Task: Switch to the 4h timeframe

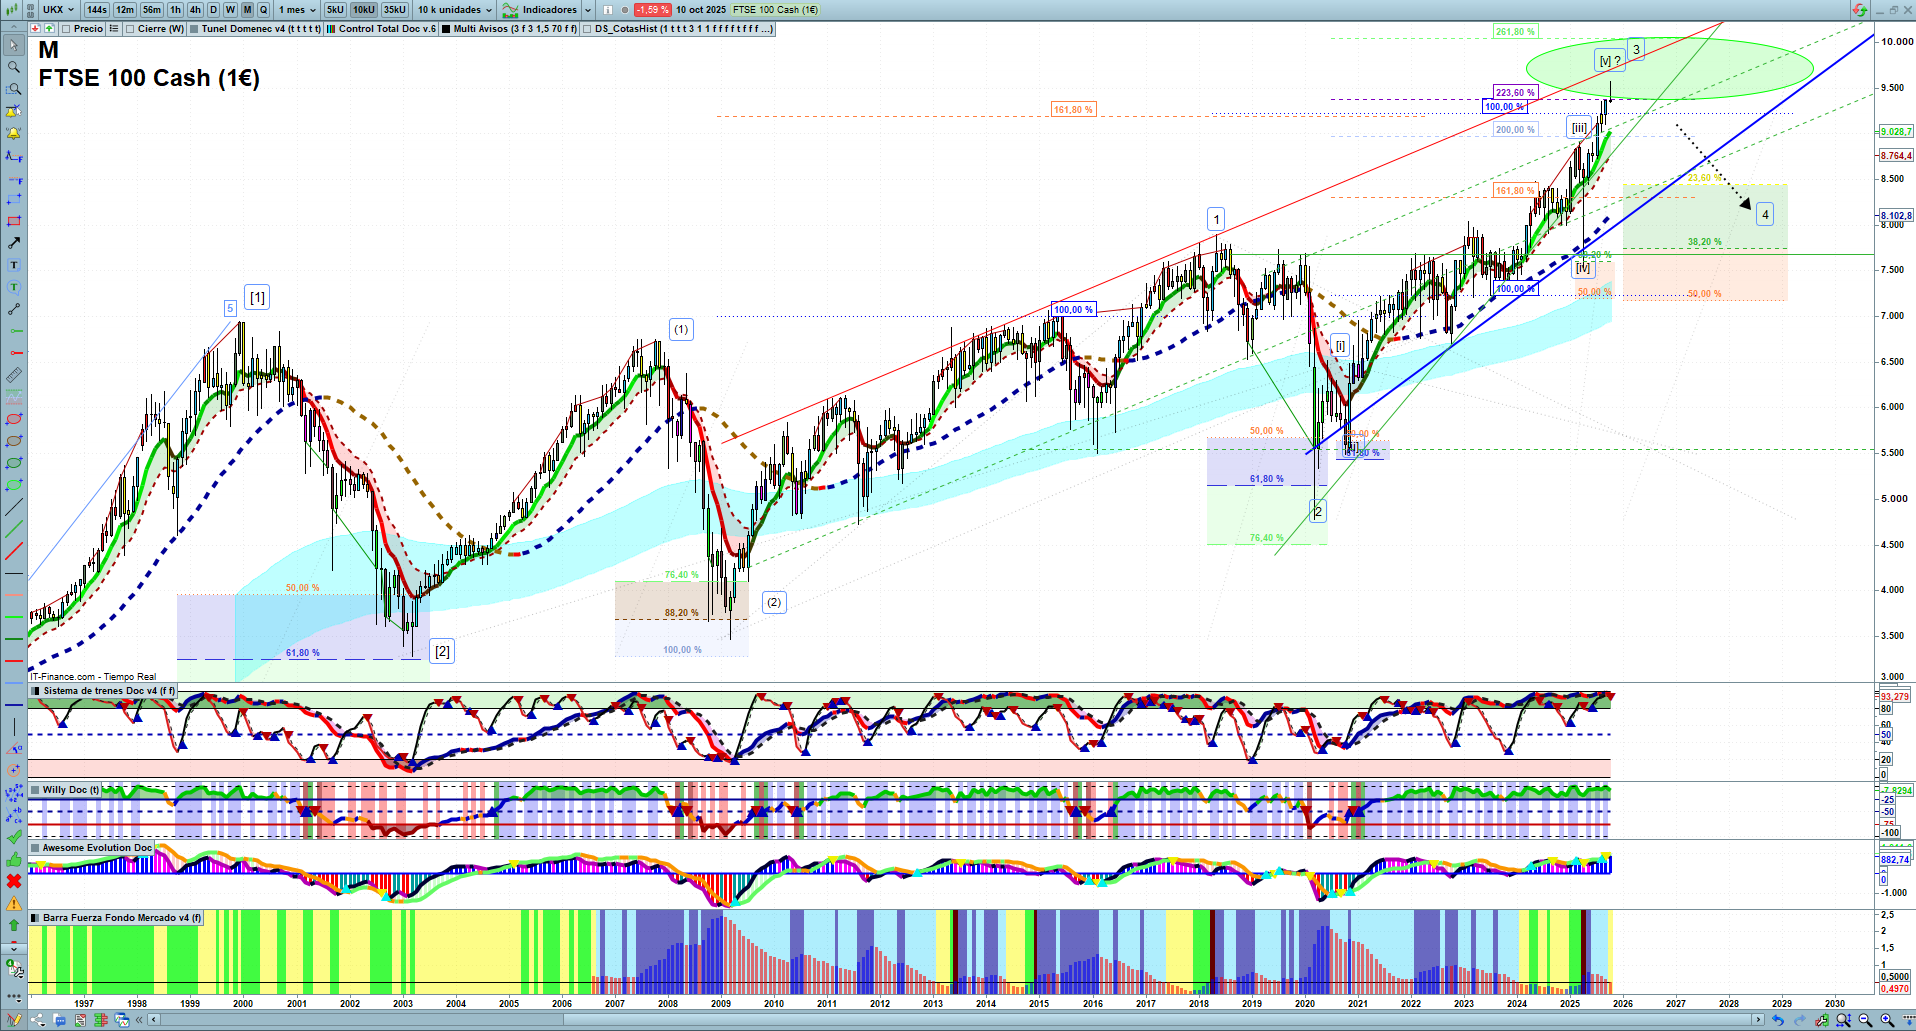Action: (x=195, y=10)
